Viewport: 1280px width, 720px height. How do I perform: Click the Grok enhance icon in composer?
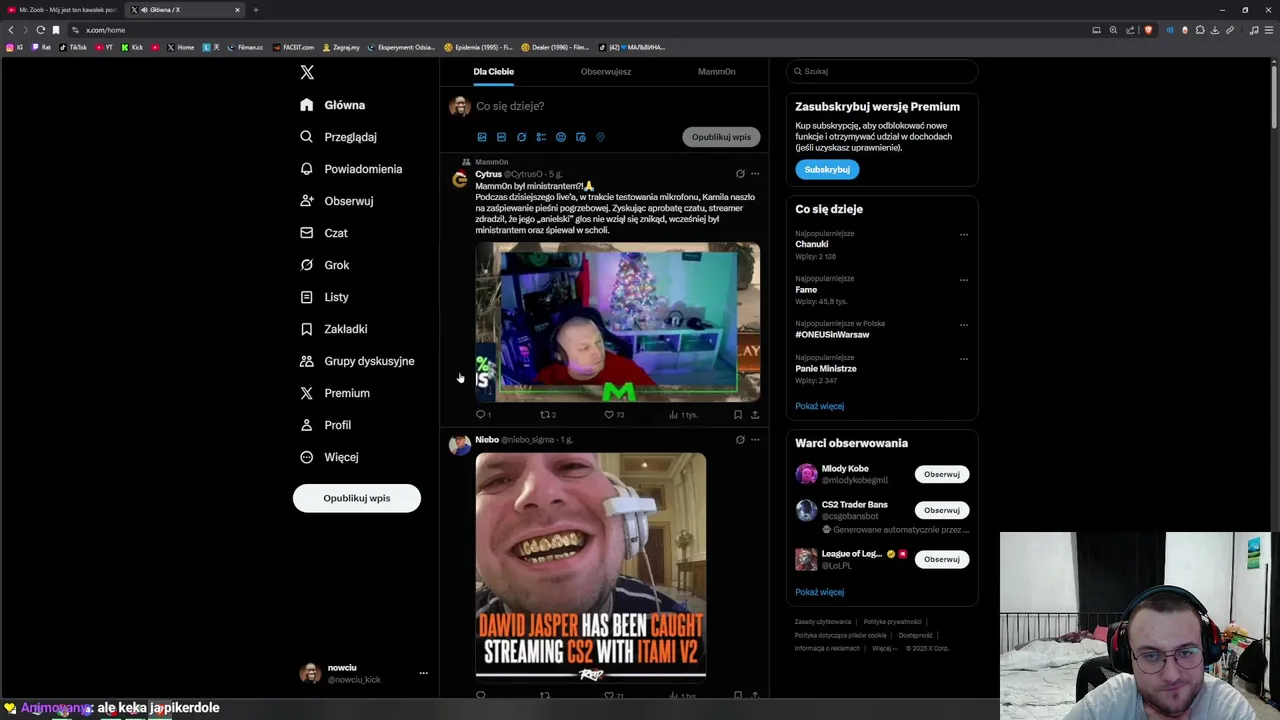click(521, 137)
